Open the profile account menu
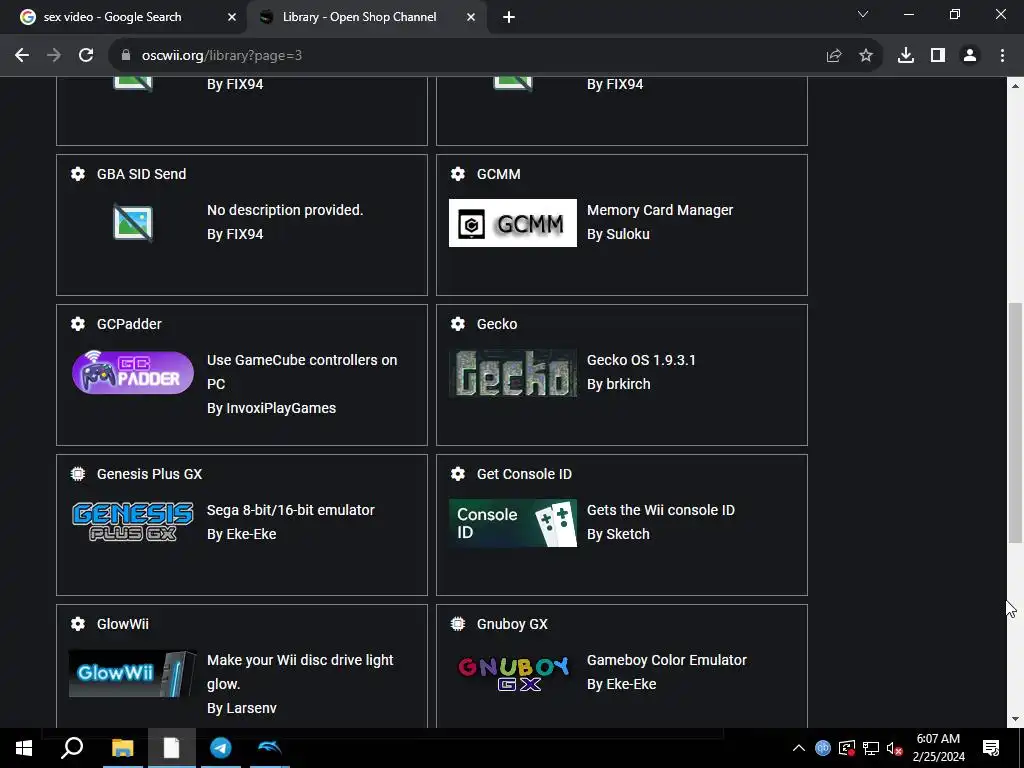This screenshot has width=1024, height=768. coord(970,56)
